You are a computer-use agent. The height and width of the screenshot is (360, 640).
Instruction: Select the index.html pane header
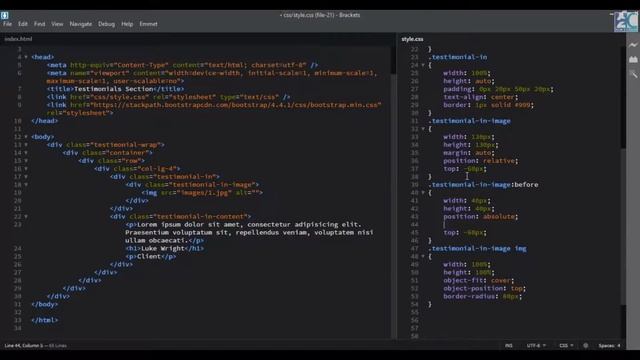coord(18,39)
